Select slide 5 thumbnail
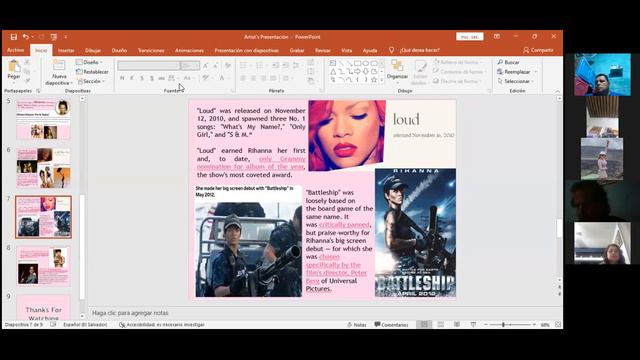Screen dimensions: 640x360 click(x=43, y=119)
